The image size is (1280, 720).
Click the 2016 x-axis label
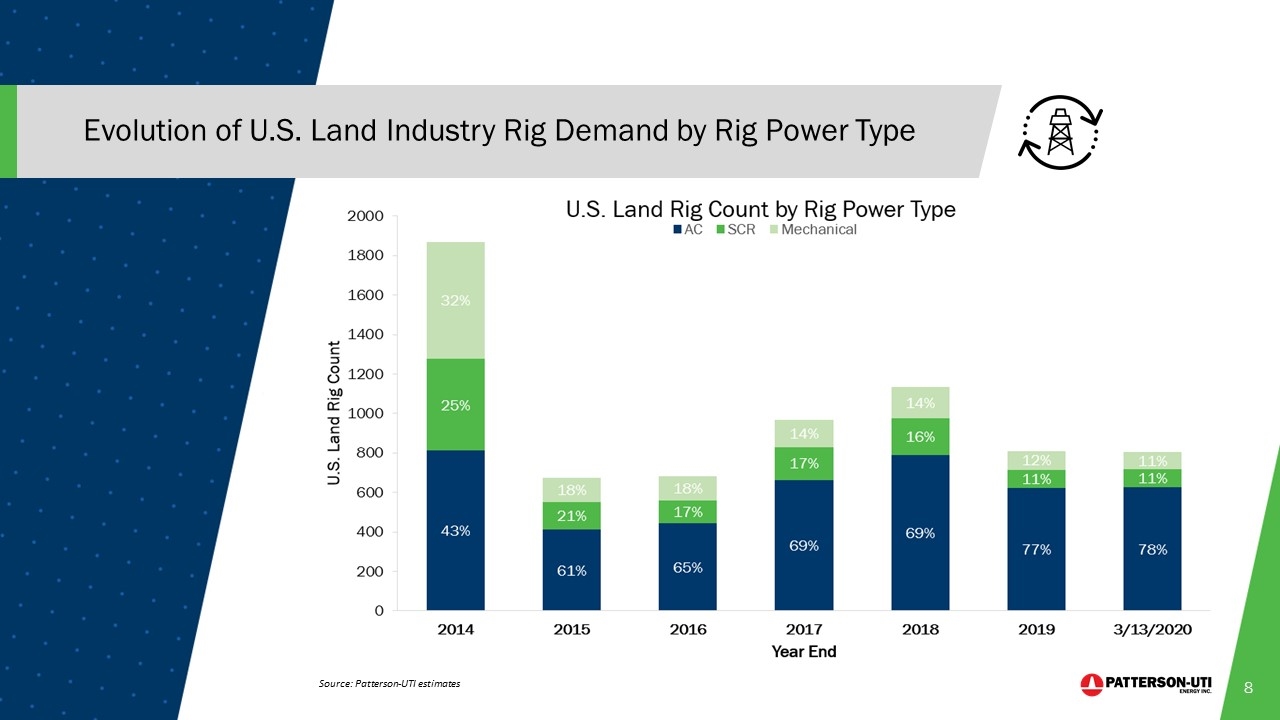coord(688,629)
